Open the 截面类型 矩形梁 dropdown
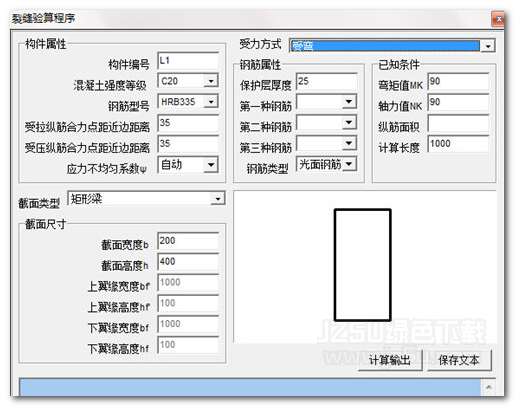The image size is (515, 407). (218, 199)
